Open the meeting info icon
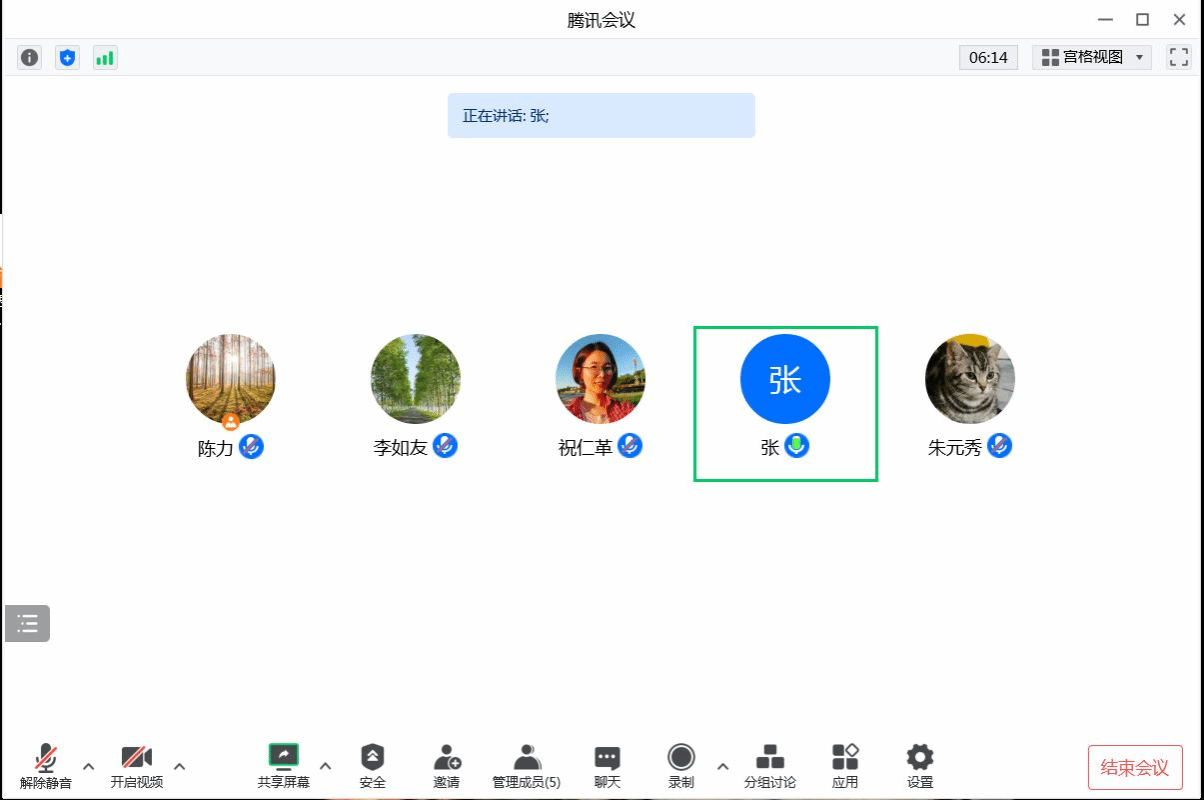The width and height of the screenshot is (1204, 800). click(x=30, y=58)
